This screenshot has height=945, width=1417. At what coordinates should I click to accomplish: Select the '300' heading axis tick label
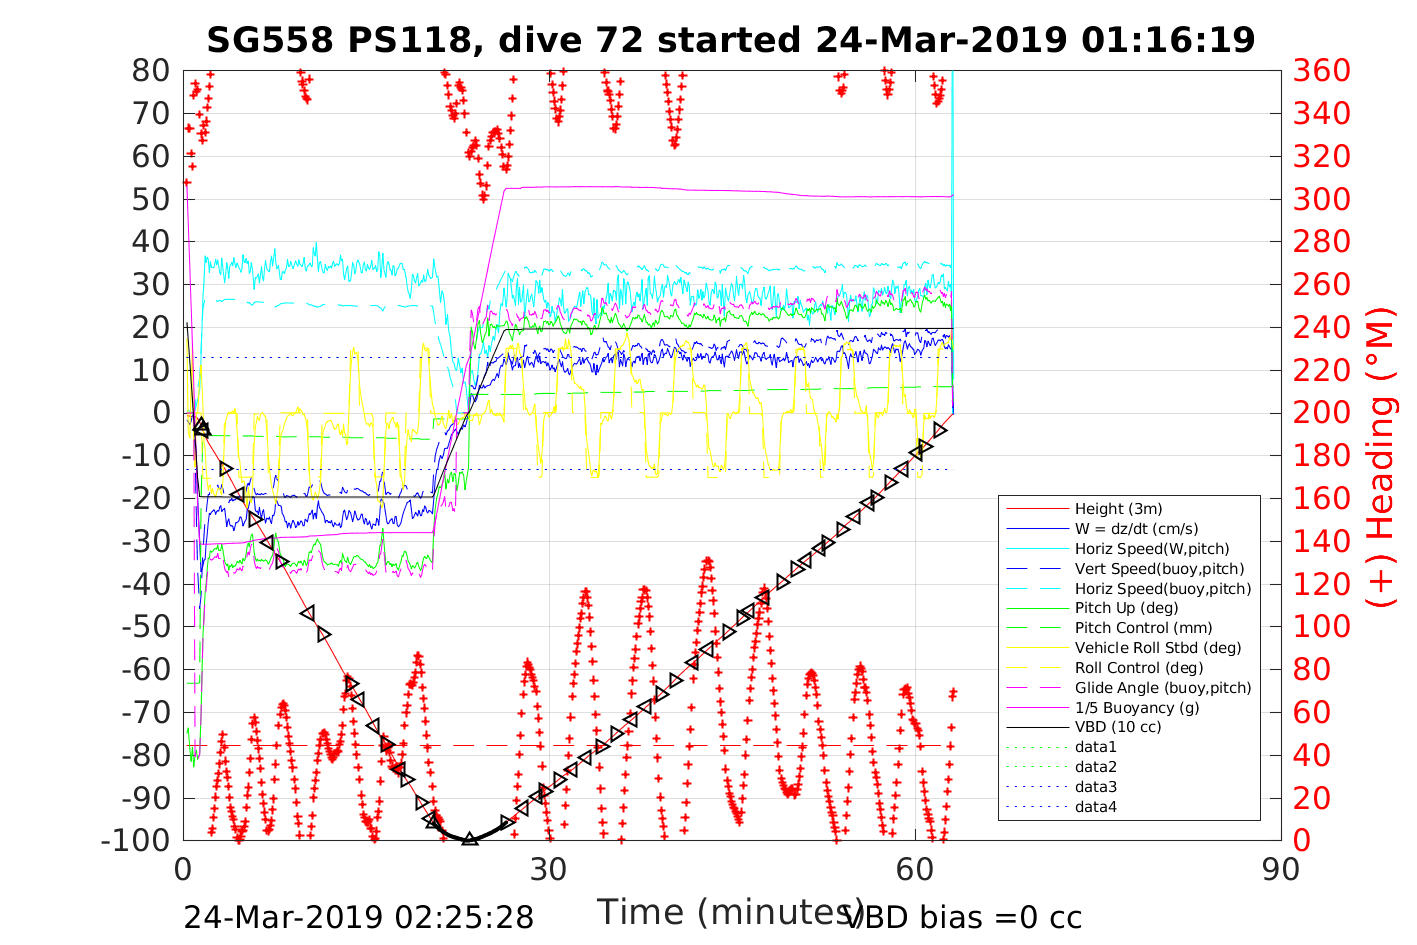click(x=1322, y=199)
